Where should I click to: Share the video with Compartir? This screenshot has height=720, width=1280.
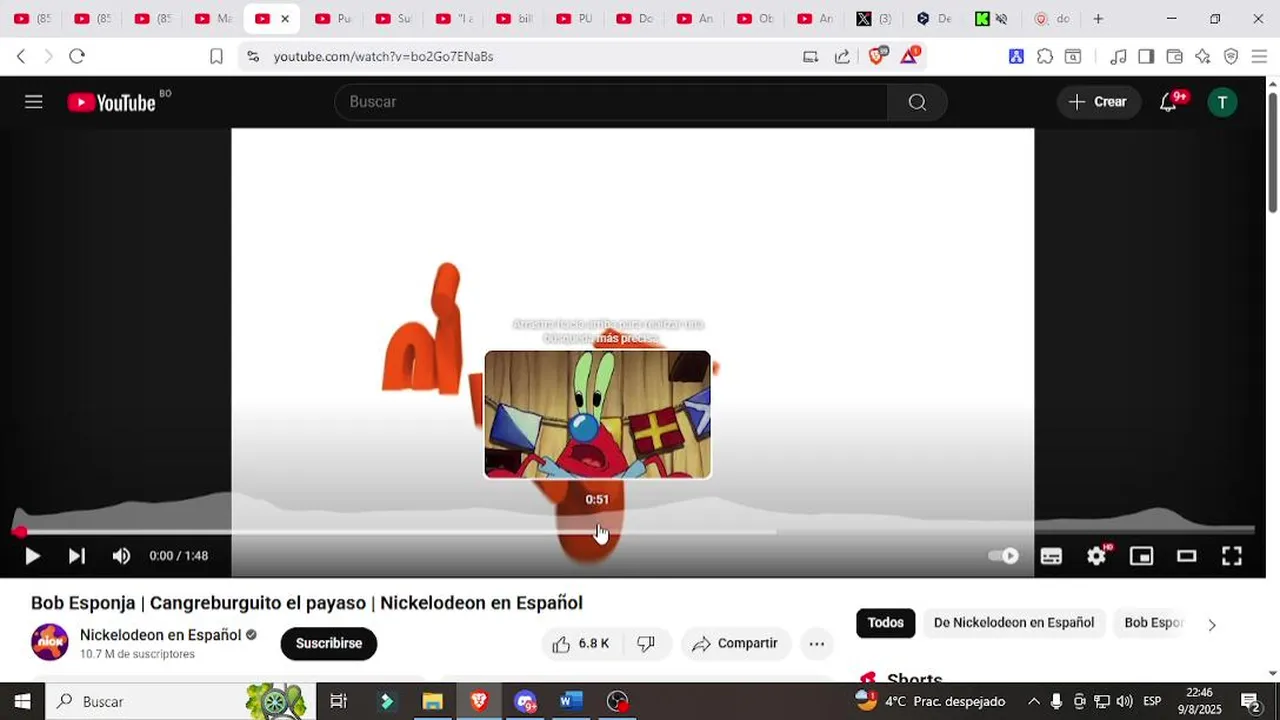click(736, 644)
